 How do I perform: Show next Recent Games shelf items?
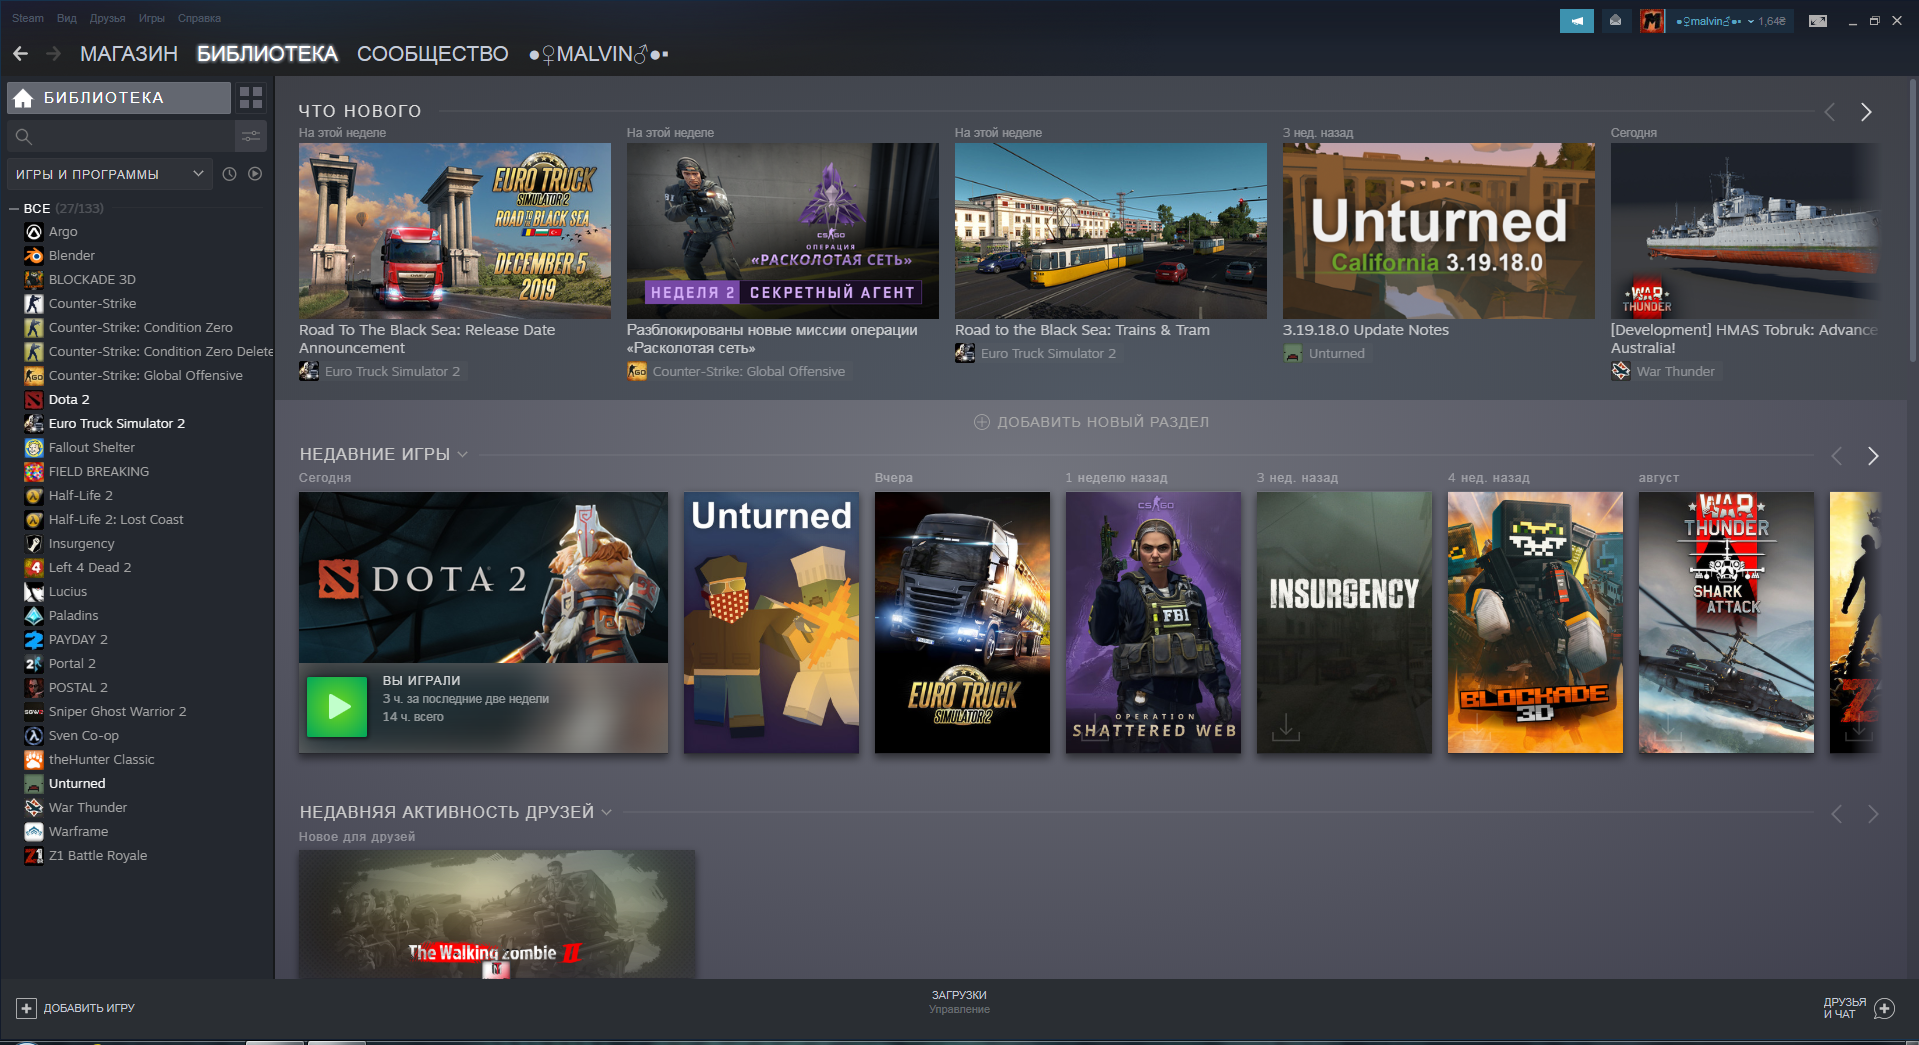point(1873,456)
